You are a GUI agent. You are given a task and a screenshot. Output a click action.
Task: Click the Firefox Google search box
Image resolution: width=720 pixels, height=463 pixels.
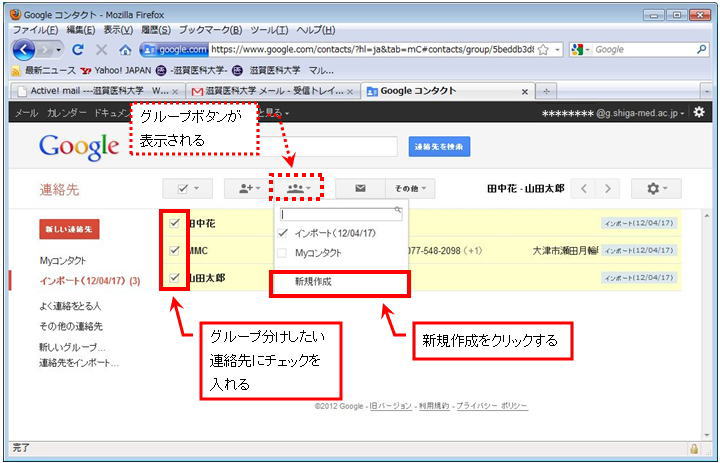click(x=645, y=50)
